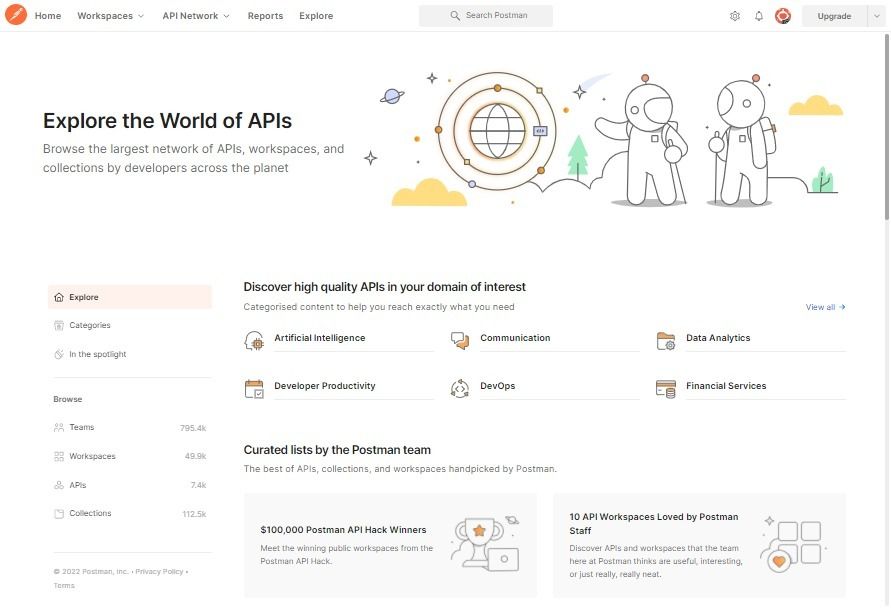The image size is (891, 608).
Task: Click the Data Analytics category icon
Action: pos(665,341)
